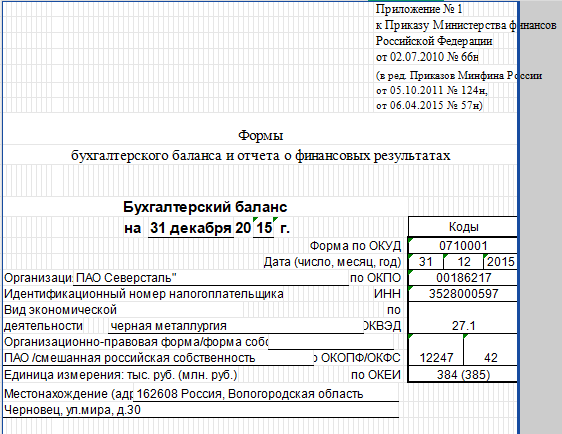The width and height of the screenshot is (562, 434).
Task: Select the year suffix cell 15
Action: (x=263, y=228)
